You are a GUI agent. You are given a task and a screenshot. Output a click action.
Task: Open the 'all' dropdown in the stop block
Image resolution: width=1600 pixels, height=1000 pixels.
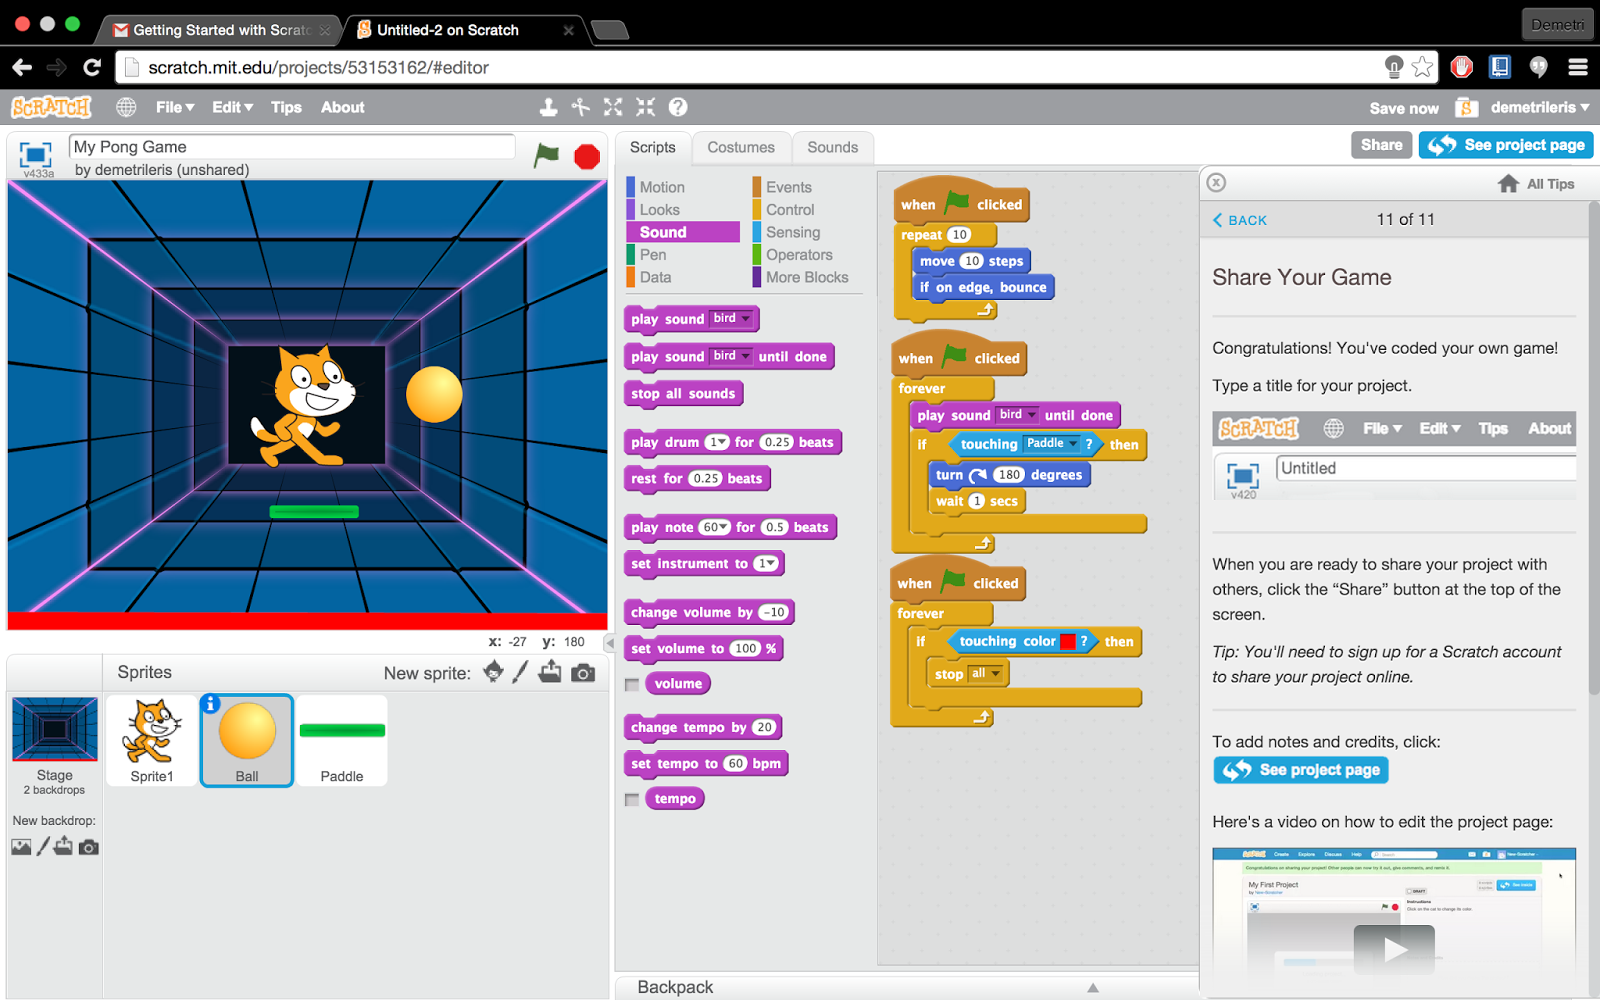click(985, 674)
